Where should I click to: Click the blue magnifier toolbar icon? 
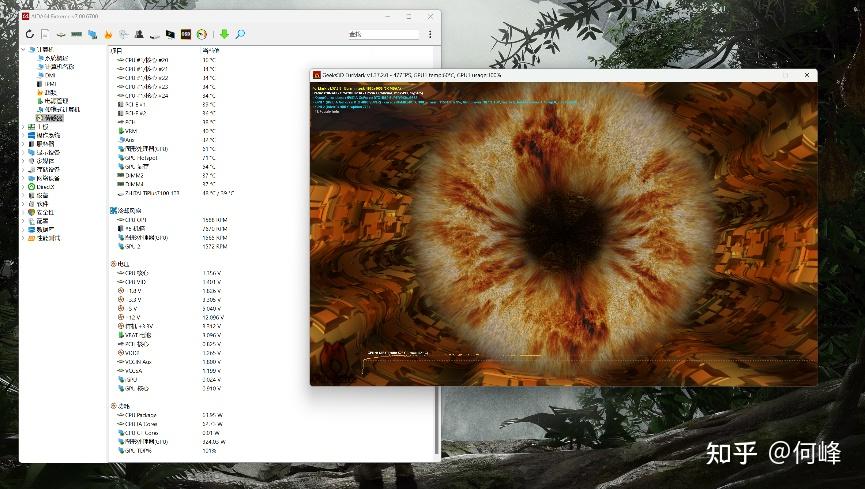[240, 34]
